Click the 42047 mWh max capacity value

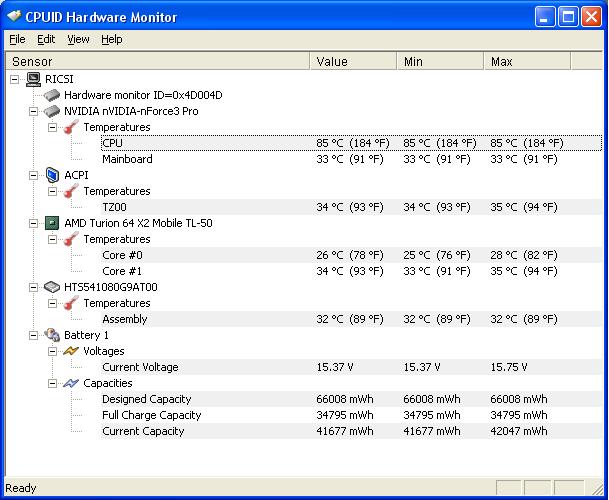519,431
